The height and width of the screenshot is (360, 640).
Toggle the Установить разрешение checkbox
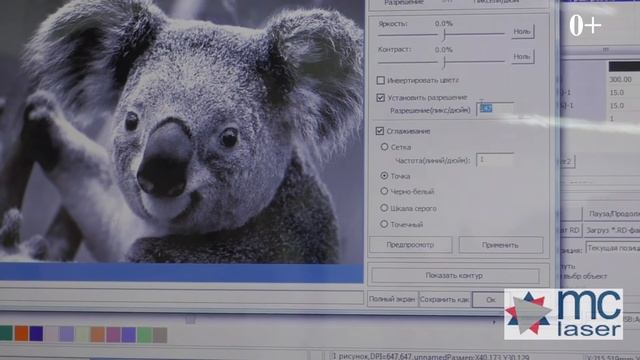(380, 98)
